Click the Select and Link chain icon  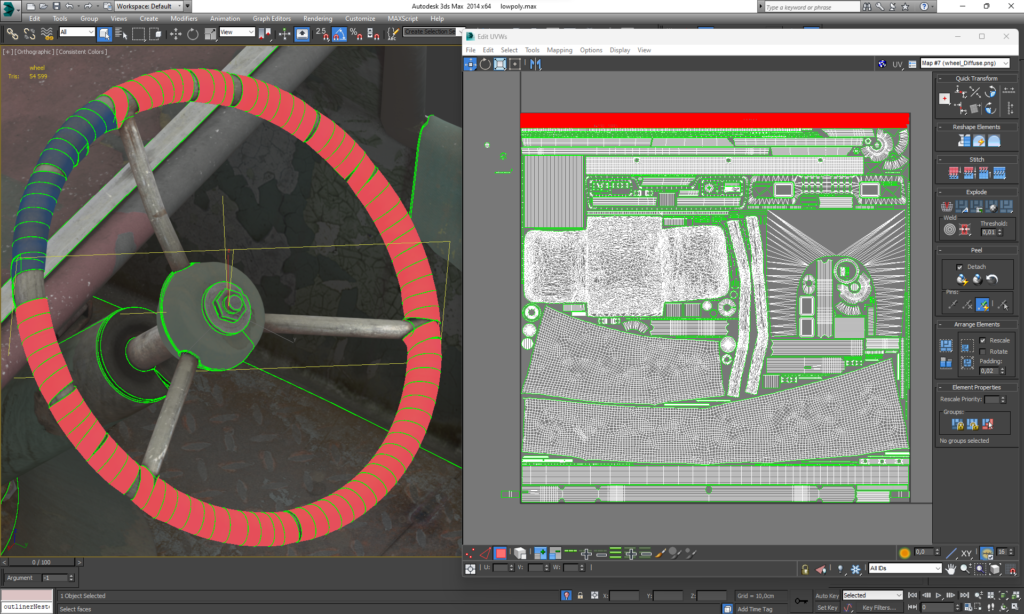(12, 33)
